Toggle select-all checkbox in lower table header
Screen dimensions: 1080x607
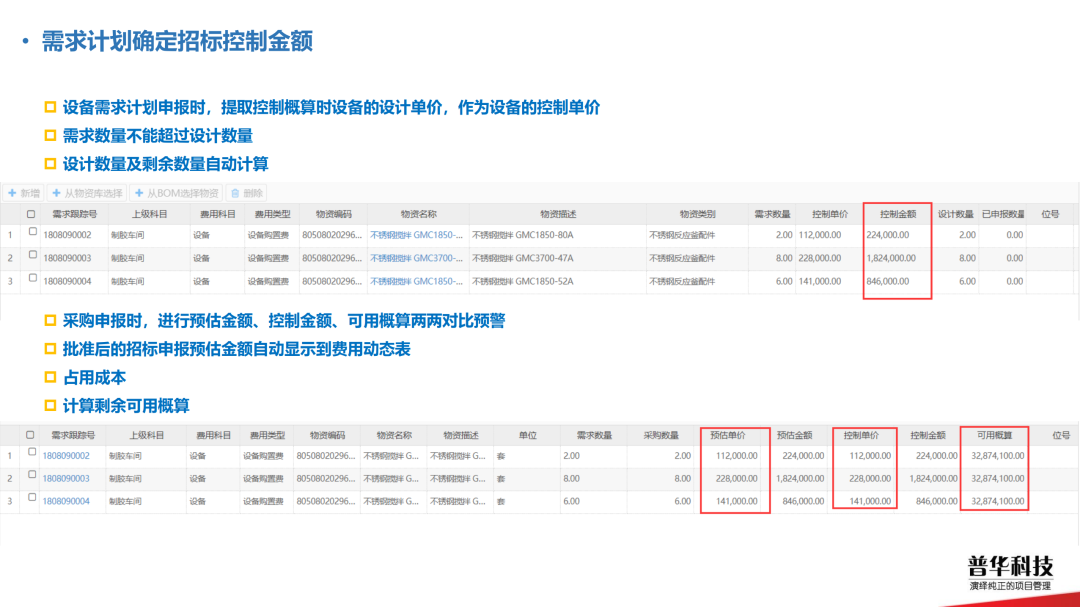click(x=30, y=435)
